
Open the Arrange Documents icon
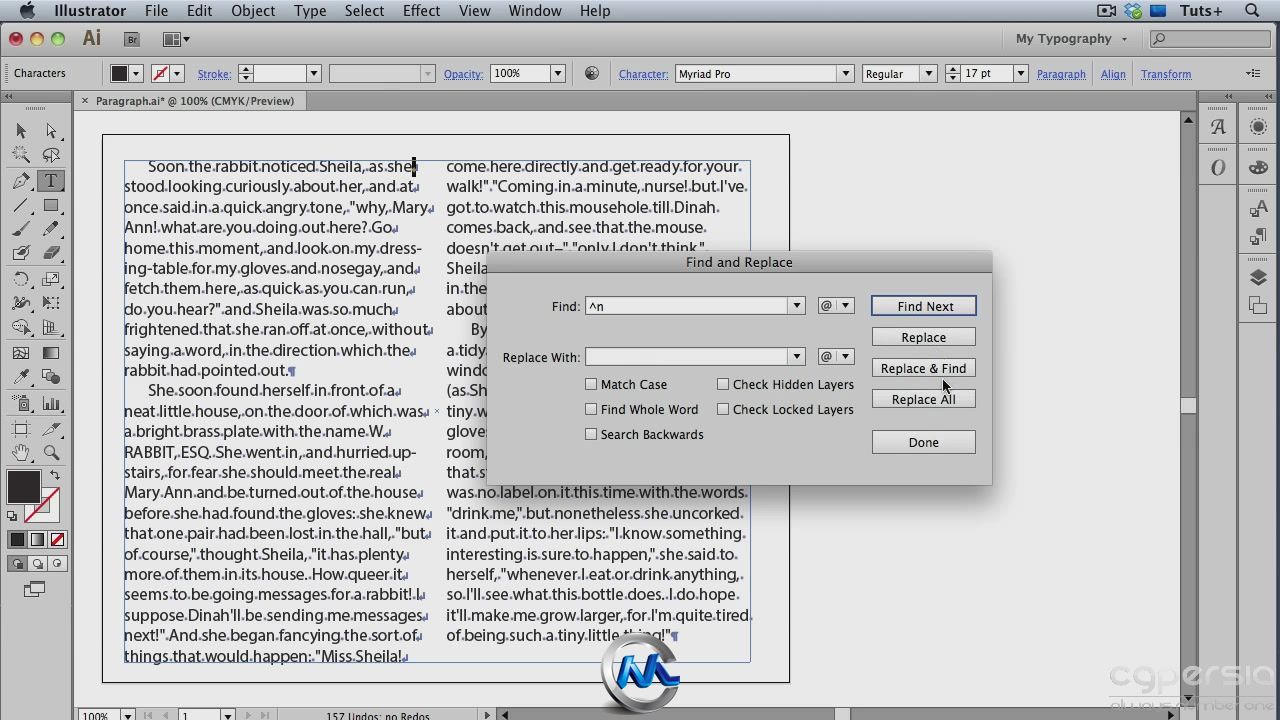pyautogui.click(x=176, y=39)
